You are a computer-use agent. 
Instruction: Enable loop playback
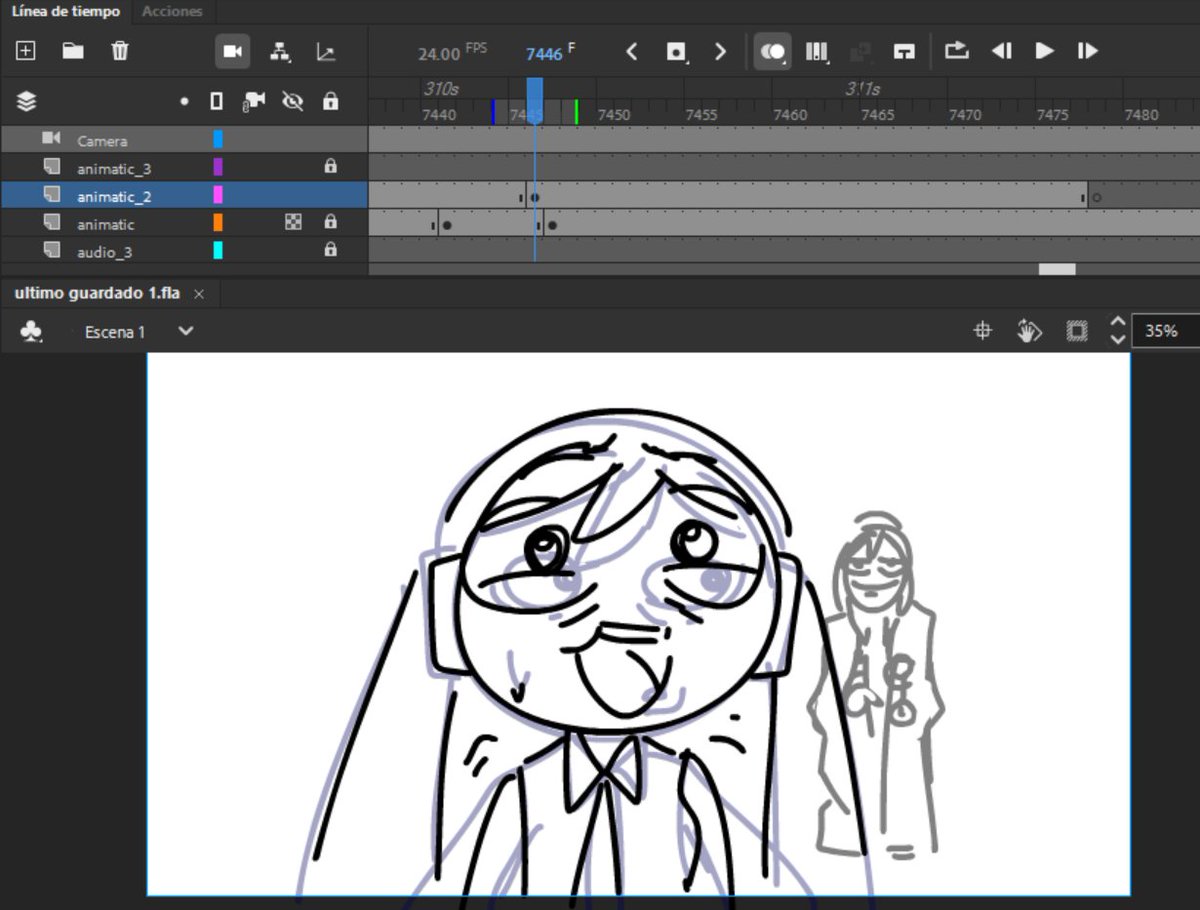pyautogui.click(x=956, y=51)
